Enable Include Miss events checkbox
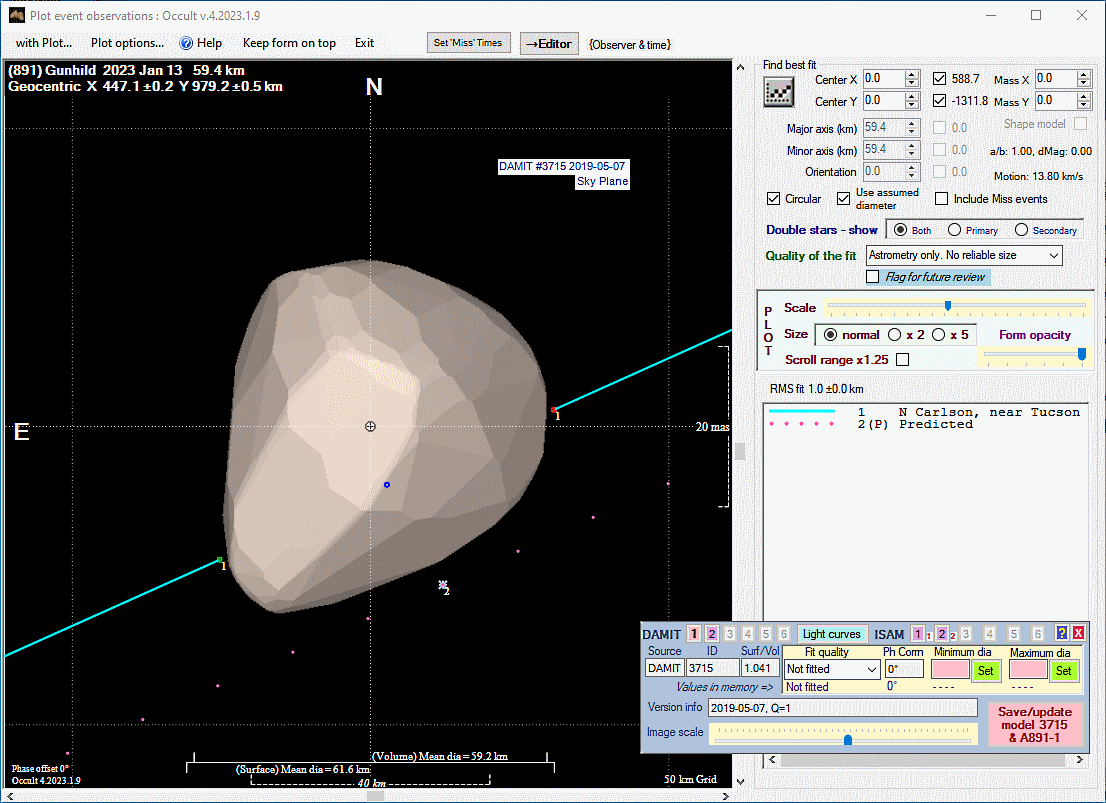 pos(942,199)
